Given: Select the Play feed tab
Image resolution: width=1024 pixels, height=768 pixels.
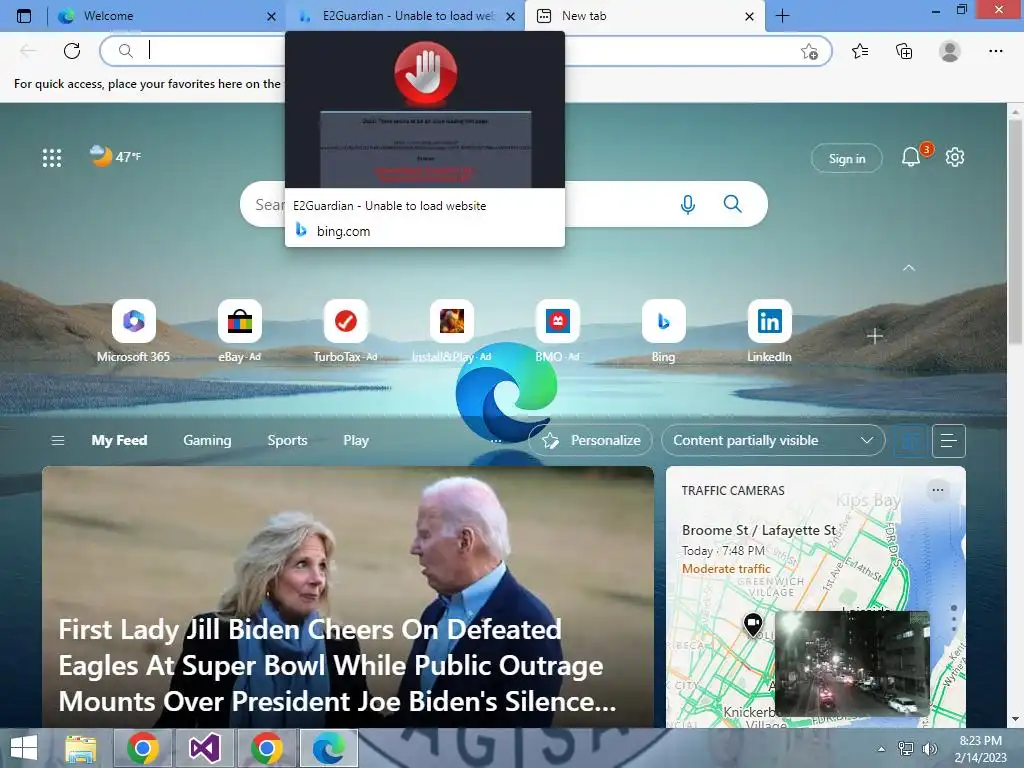Looking at the screenshot, I should click(356, 440).
